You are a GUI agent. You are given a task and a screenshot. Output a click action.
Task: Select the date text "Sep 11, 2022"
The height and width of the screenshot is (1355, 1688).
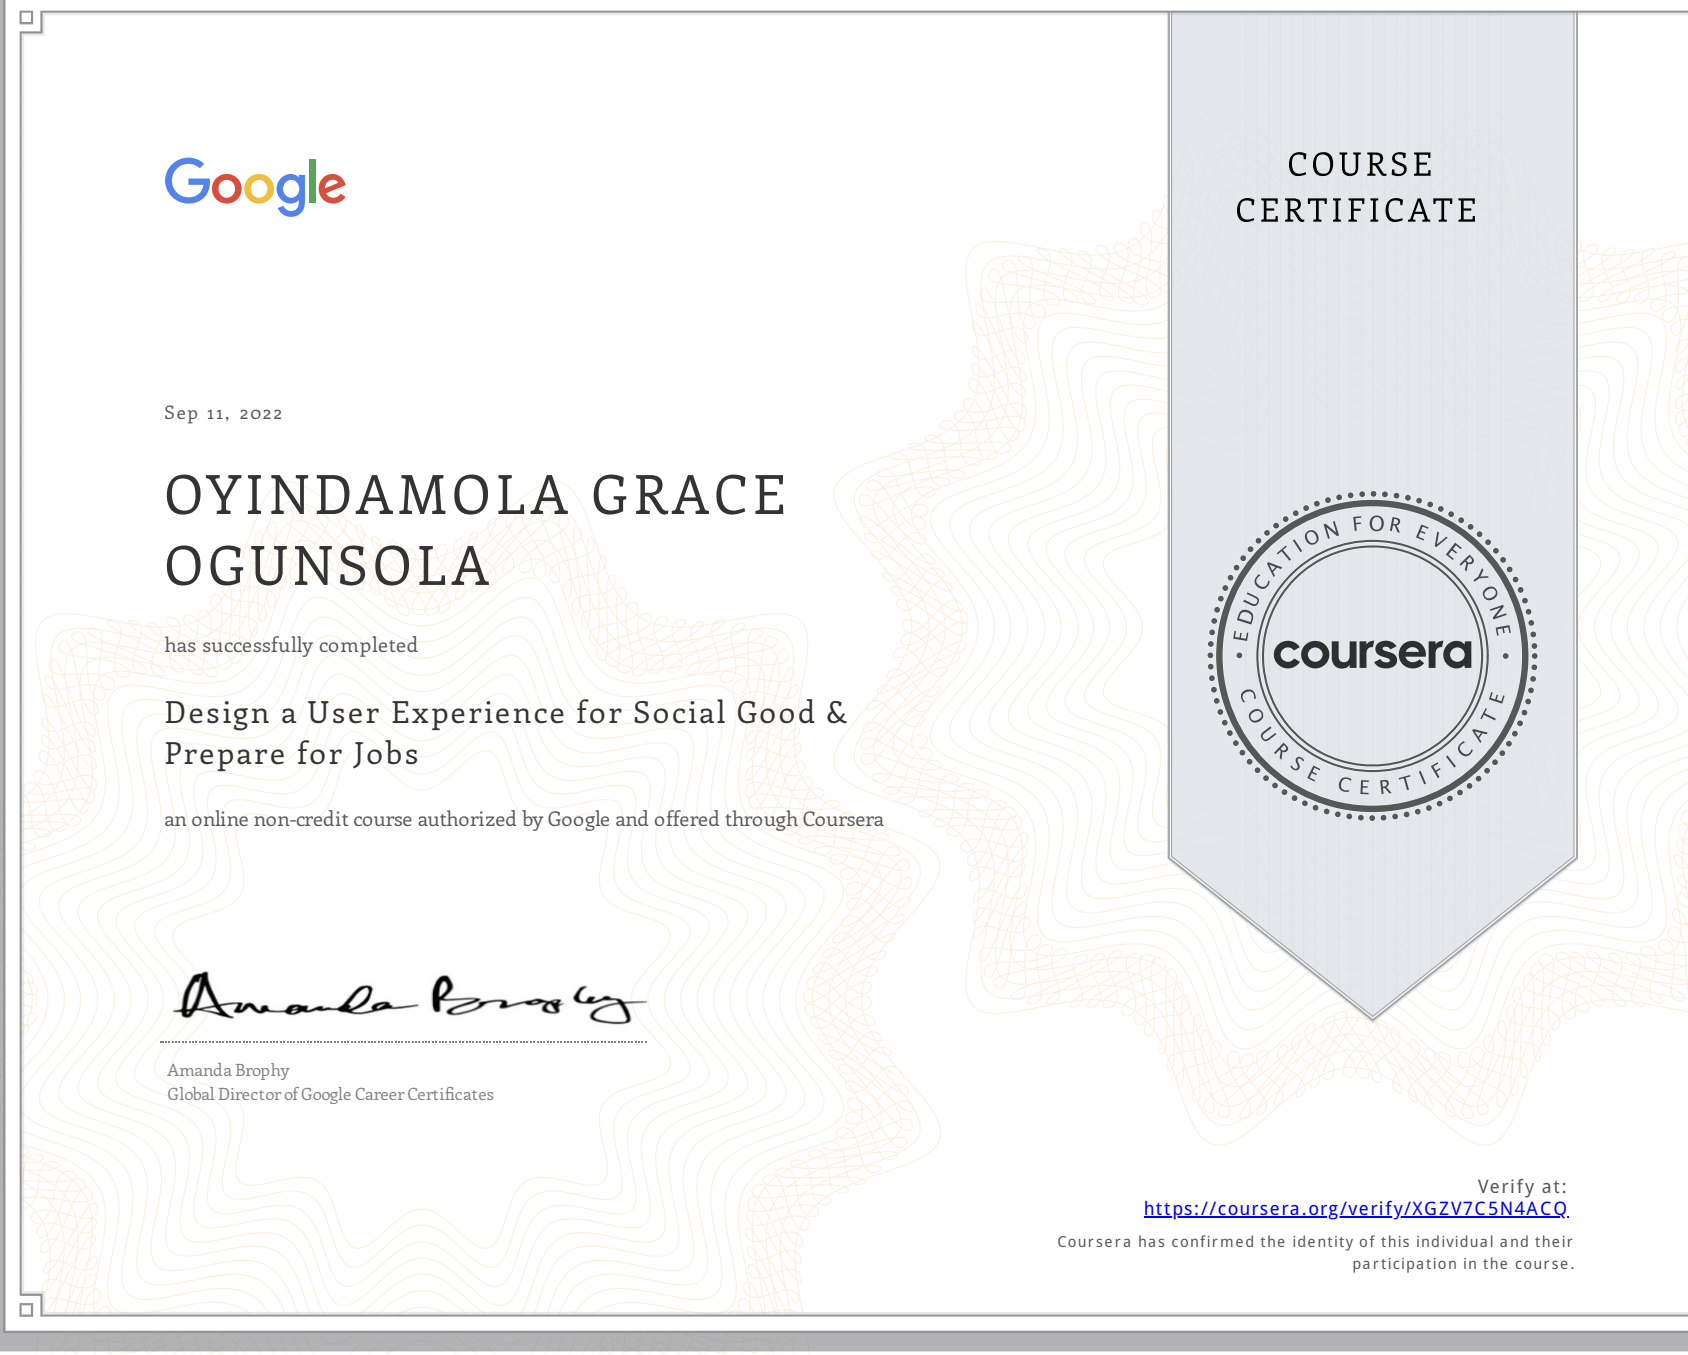point(223,413)
